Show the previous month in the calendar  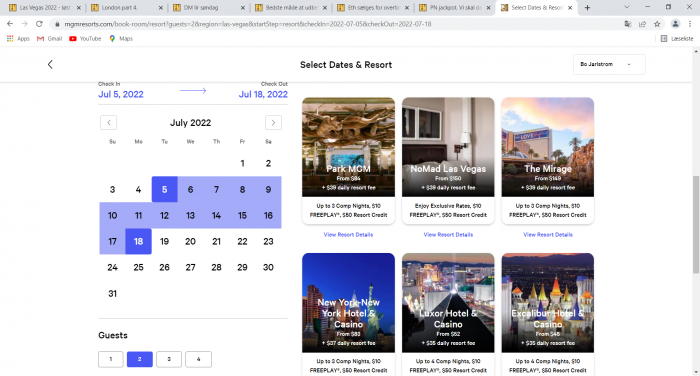108,122
